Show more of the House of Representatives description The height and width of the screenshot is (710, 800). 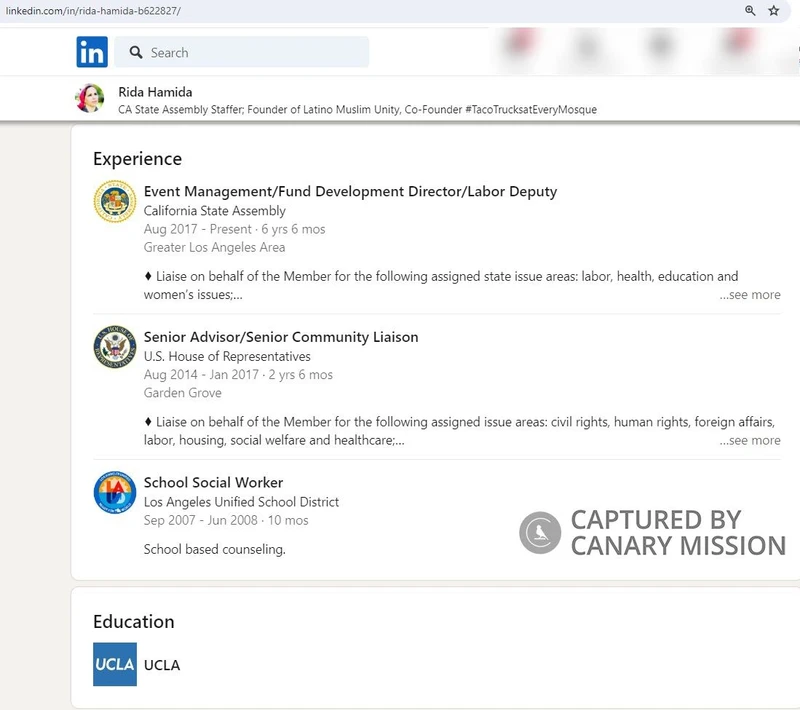(749, 440)
